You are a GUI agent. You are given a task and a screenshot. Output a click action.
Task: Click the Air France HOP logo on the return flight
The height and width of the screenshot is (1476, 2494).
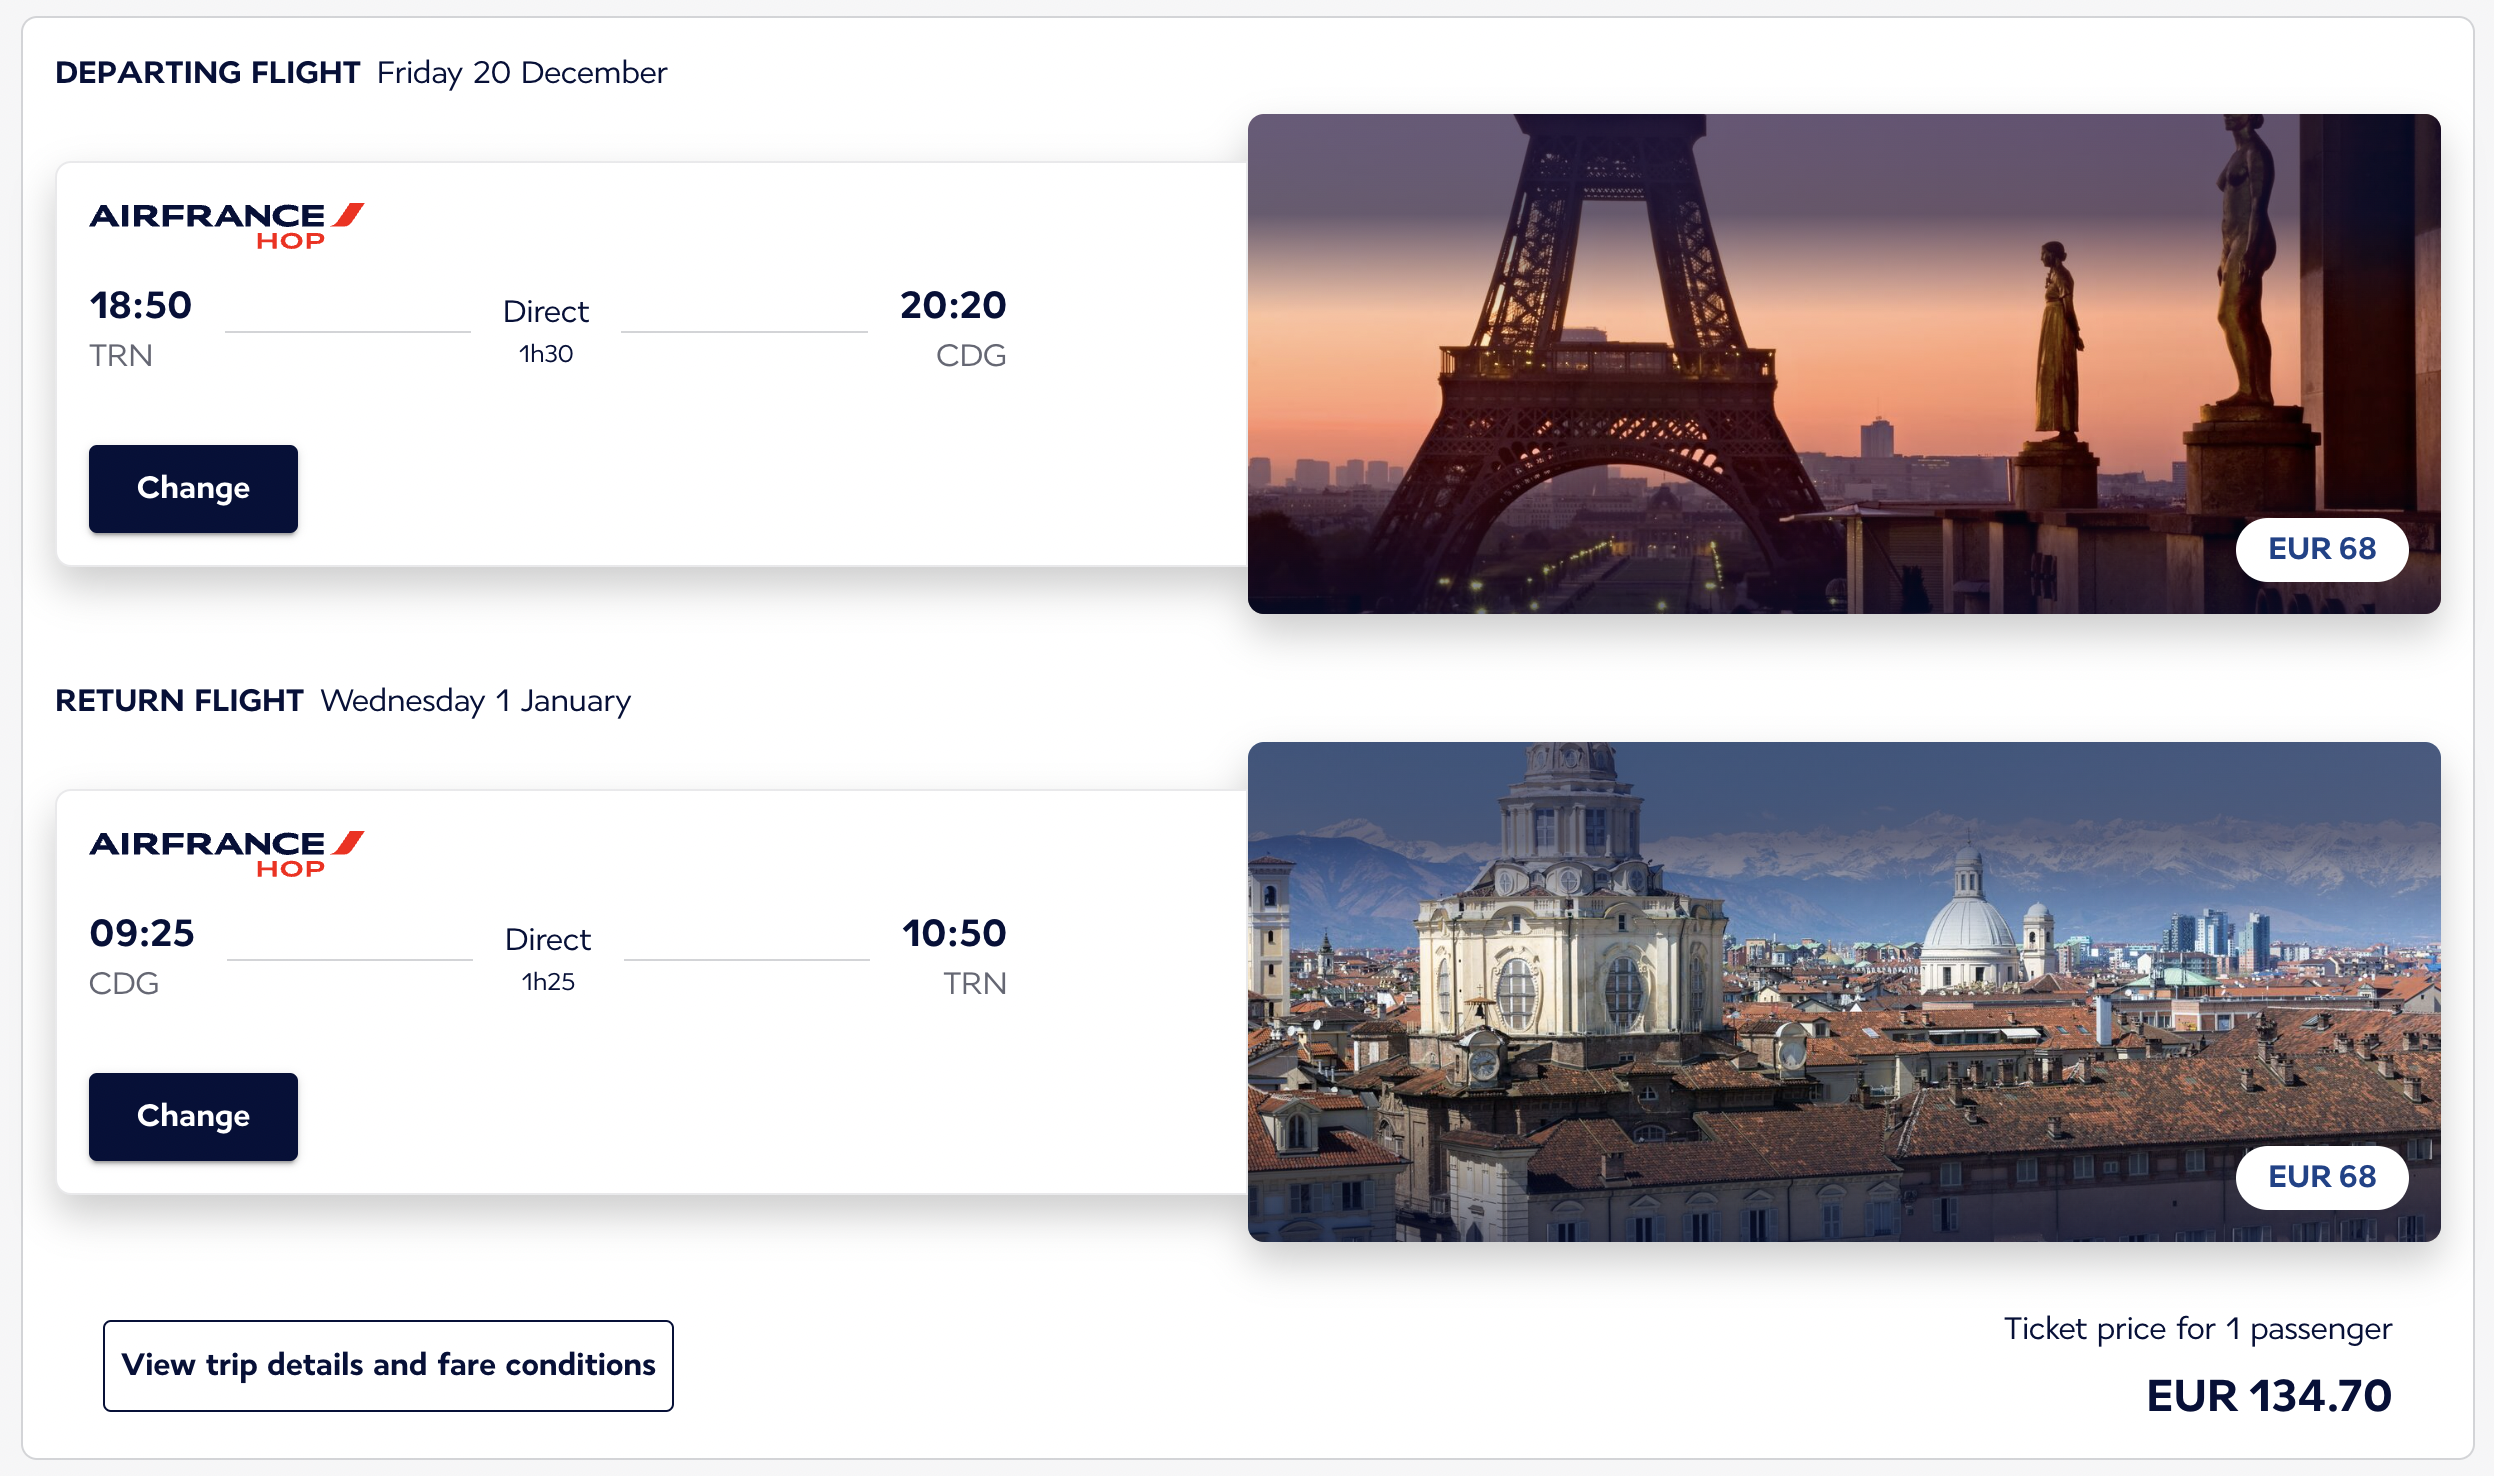[226, 854]
